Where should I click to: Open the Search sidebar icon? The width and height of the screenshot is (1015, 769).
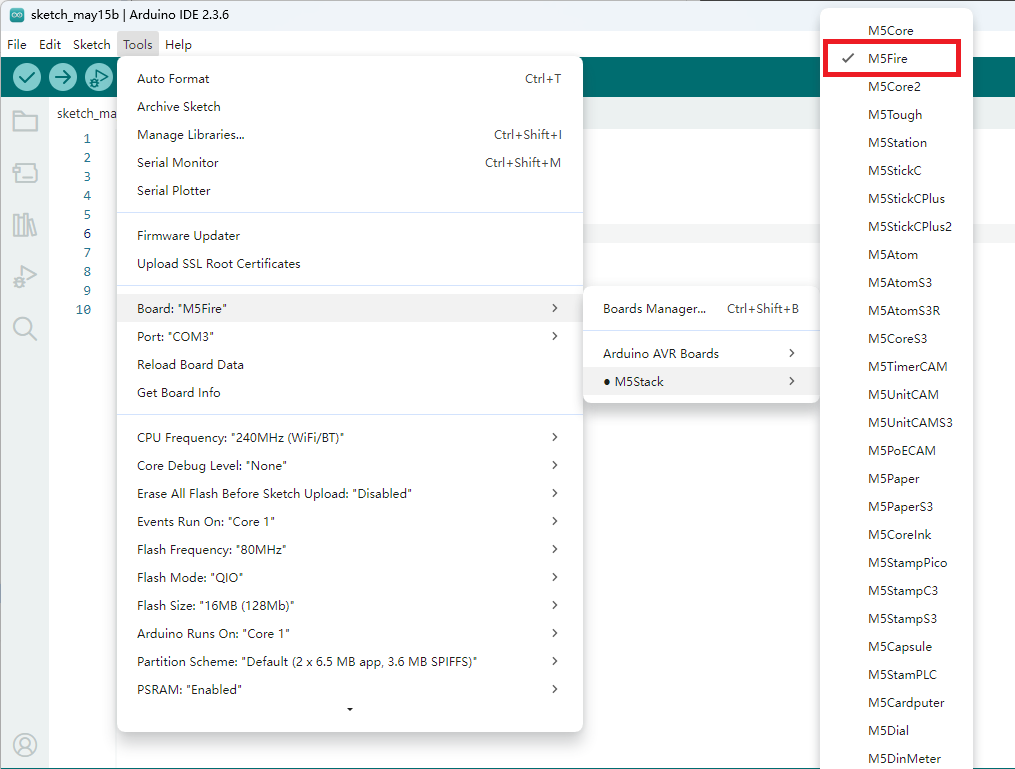click(25, 329)
